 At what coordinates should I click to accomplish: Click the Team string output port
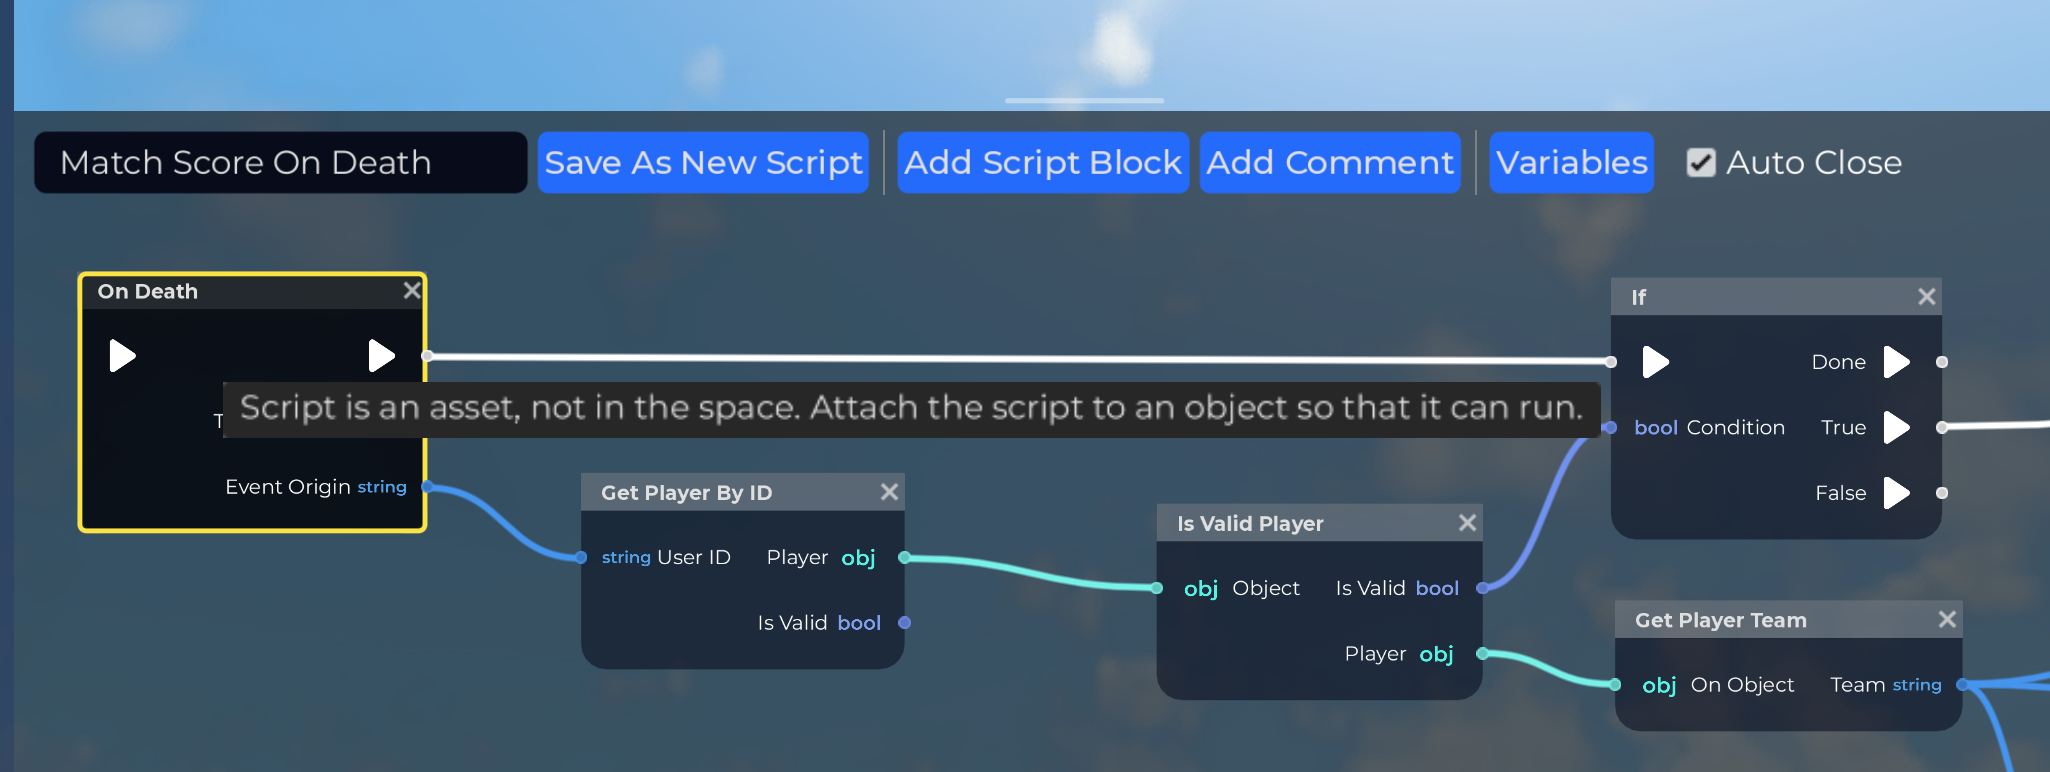pos(1962,685)
